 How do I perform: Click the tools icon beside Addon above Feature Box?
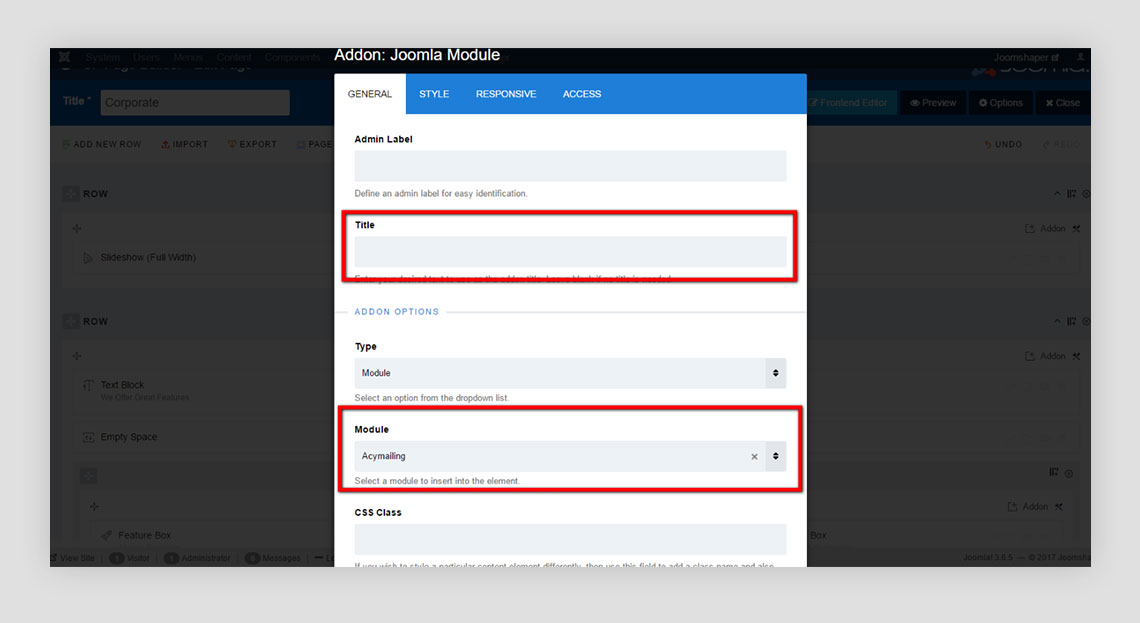coord(1059,507)
